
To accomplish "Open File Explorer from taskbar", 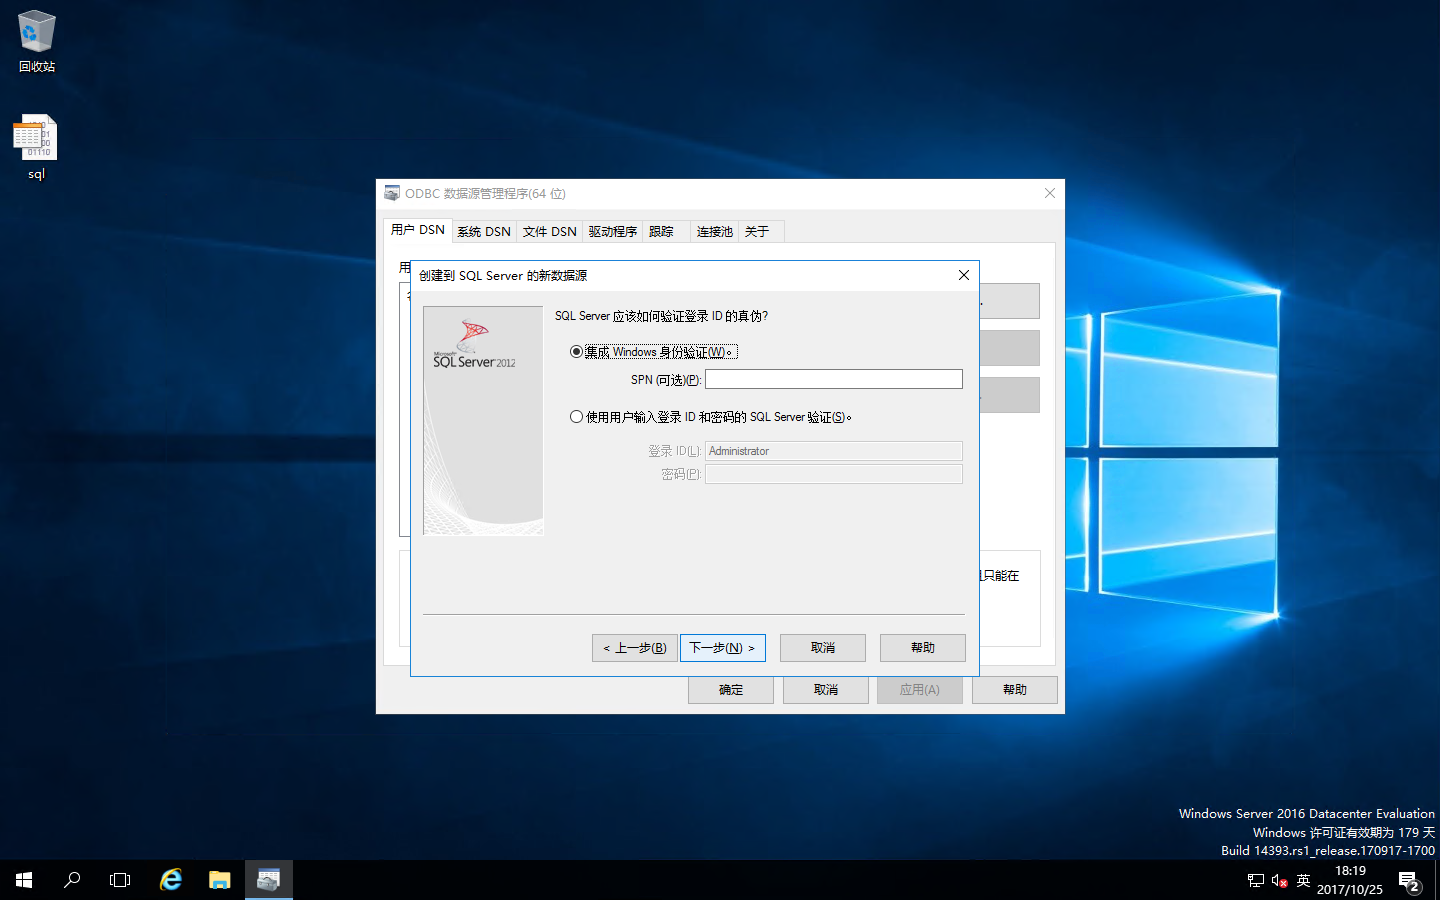I will coord(220,880).
